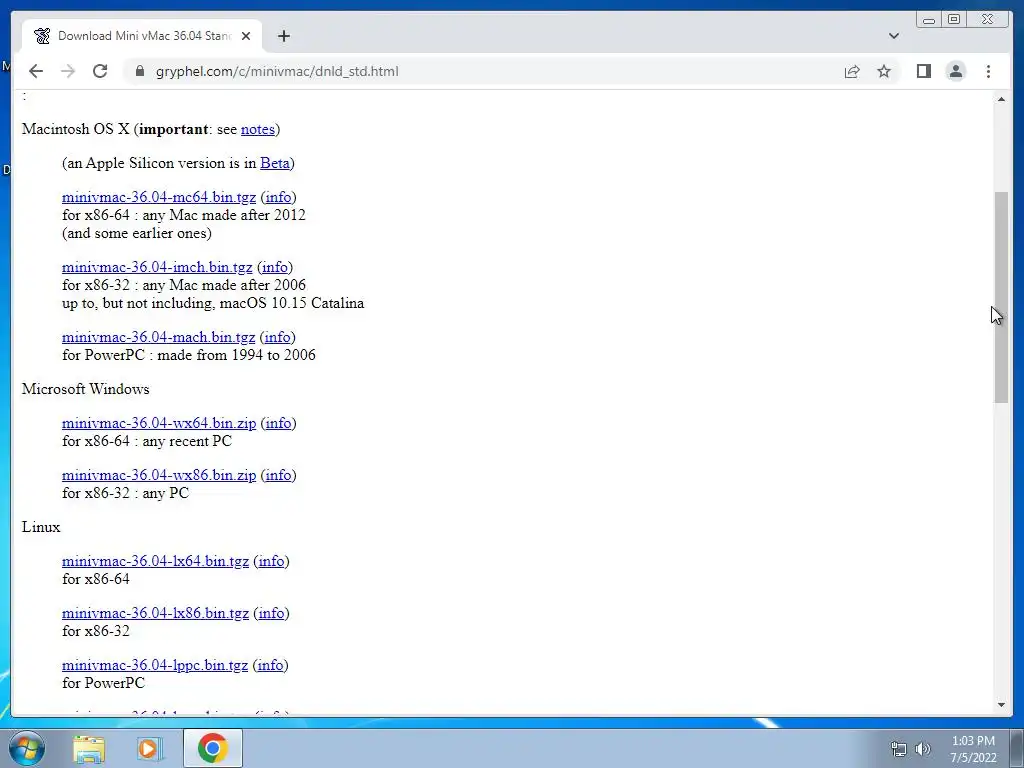Click text 'for PowerPC : made from 1994 to 2006'
This screenshot has height=768, width=1024.
pos(189,355)
